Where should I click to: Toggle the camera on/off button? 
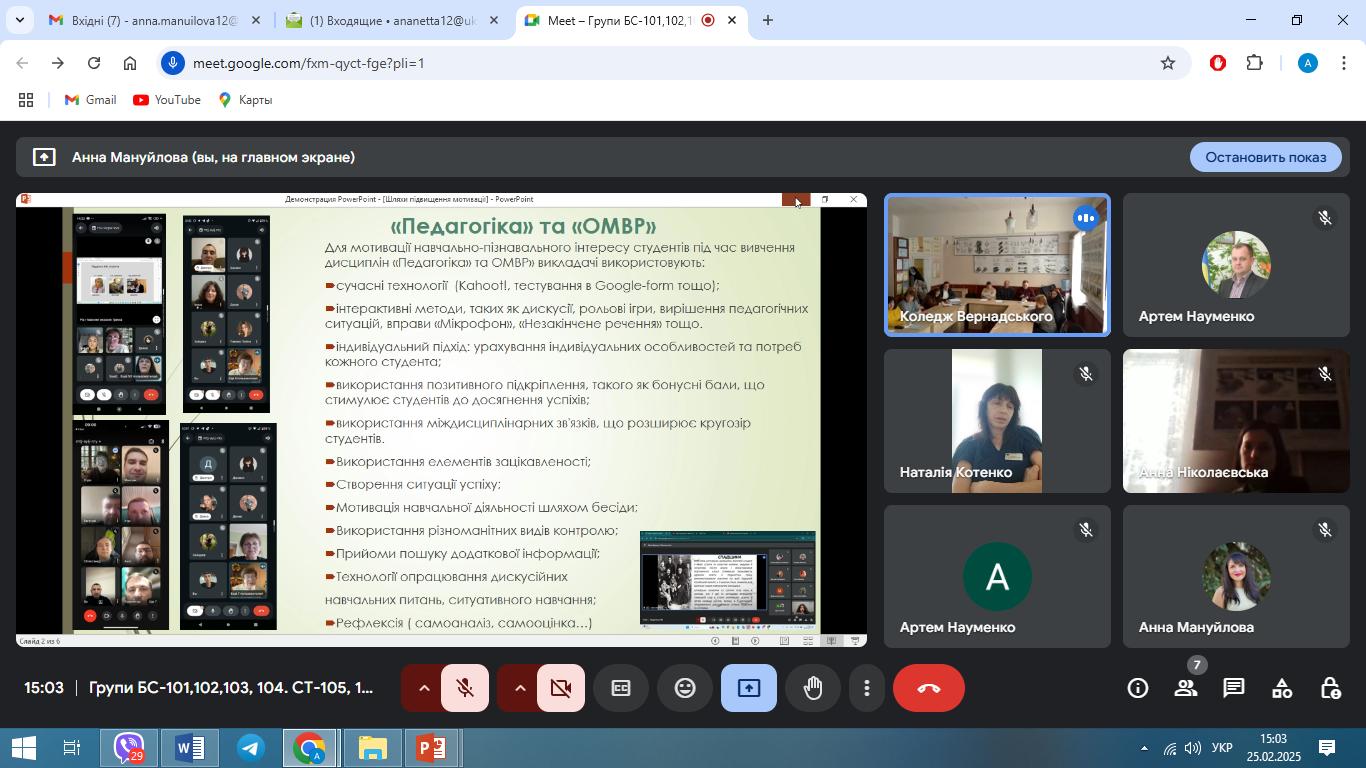click(561, 688)
